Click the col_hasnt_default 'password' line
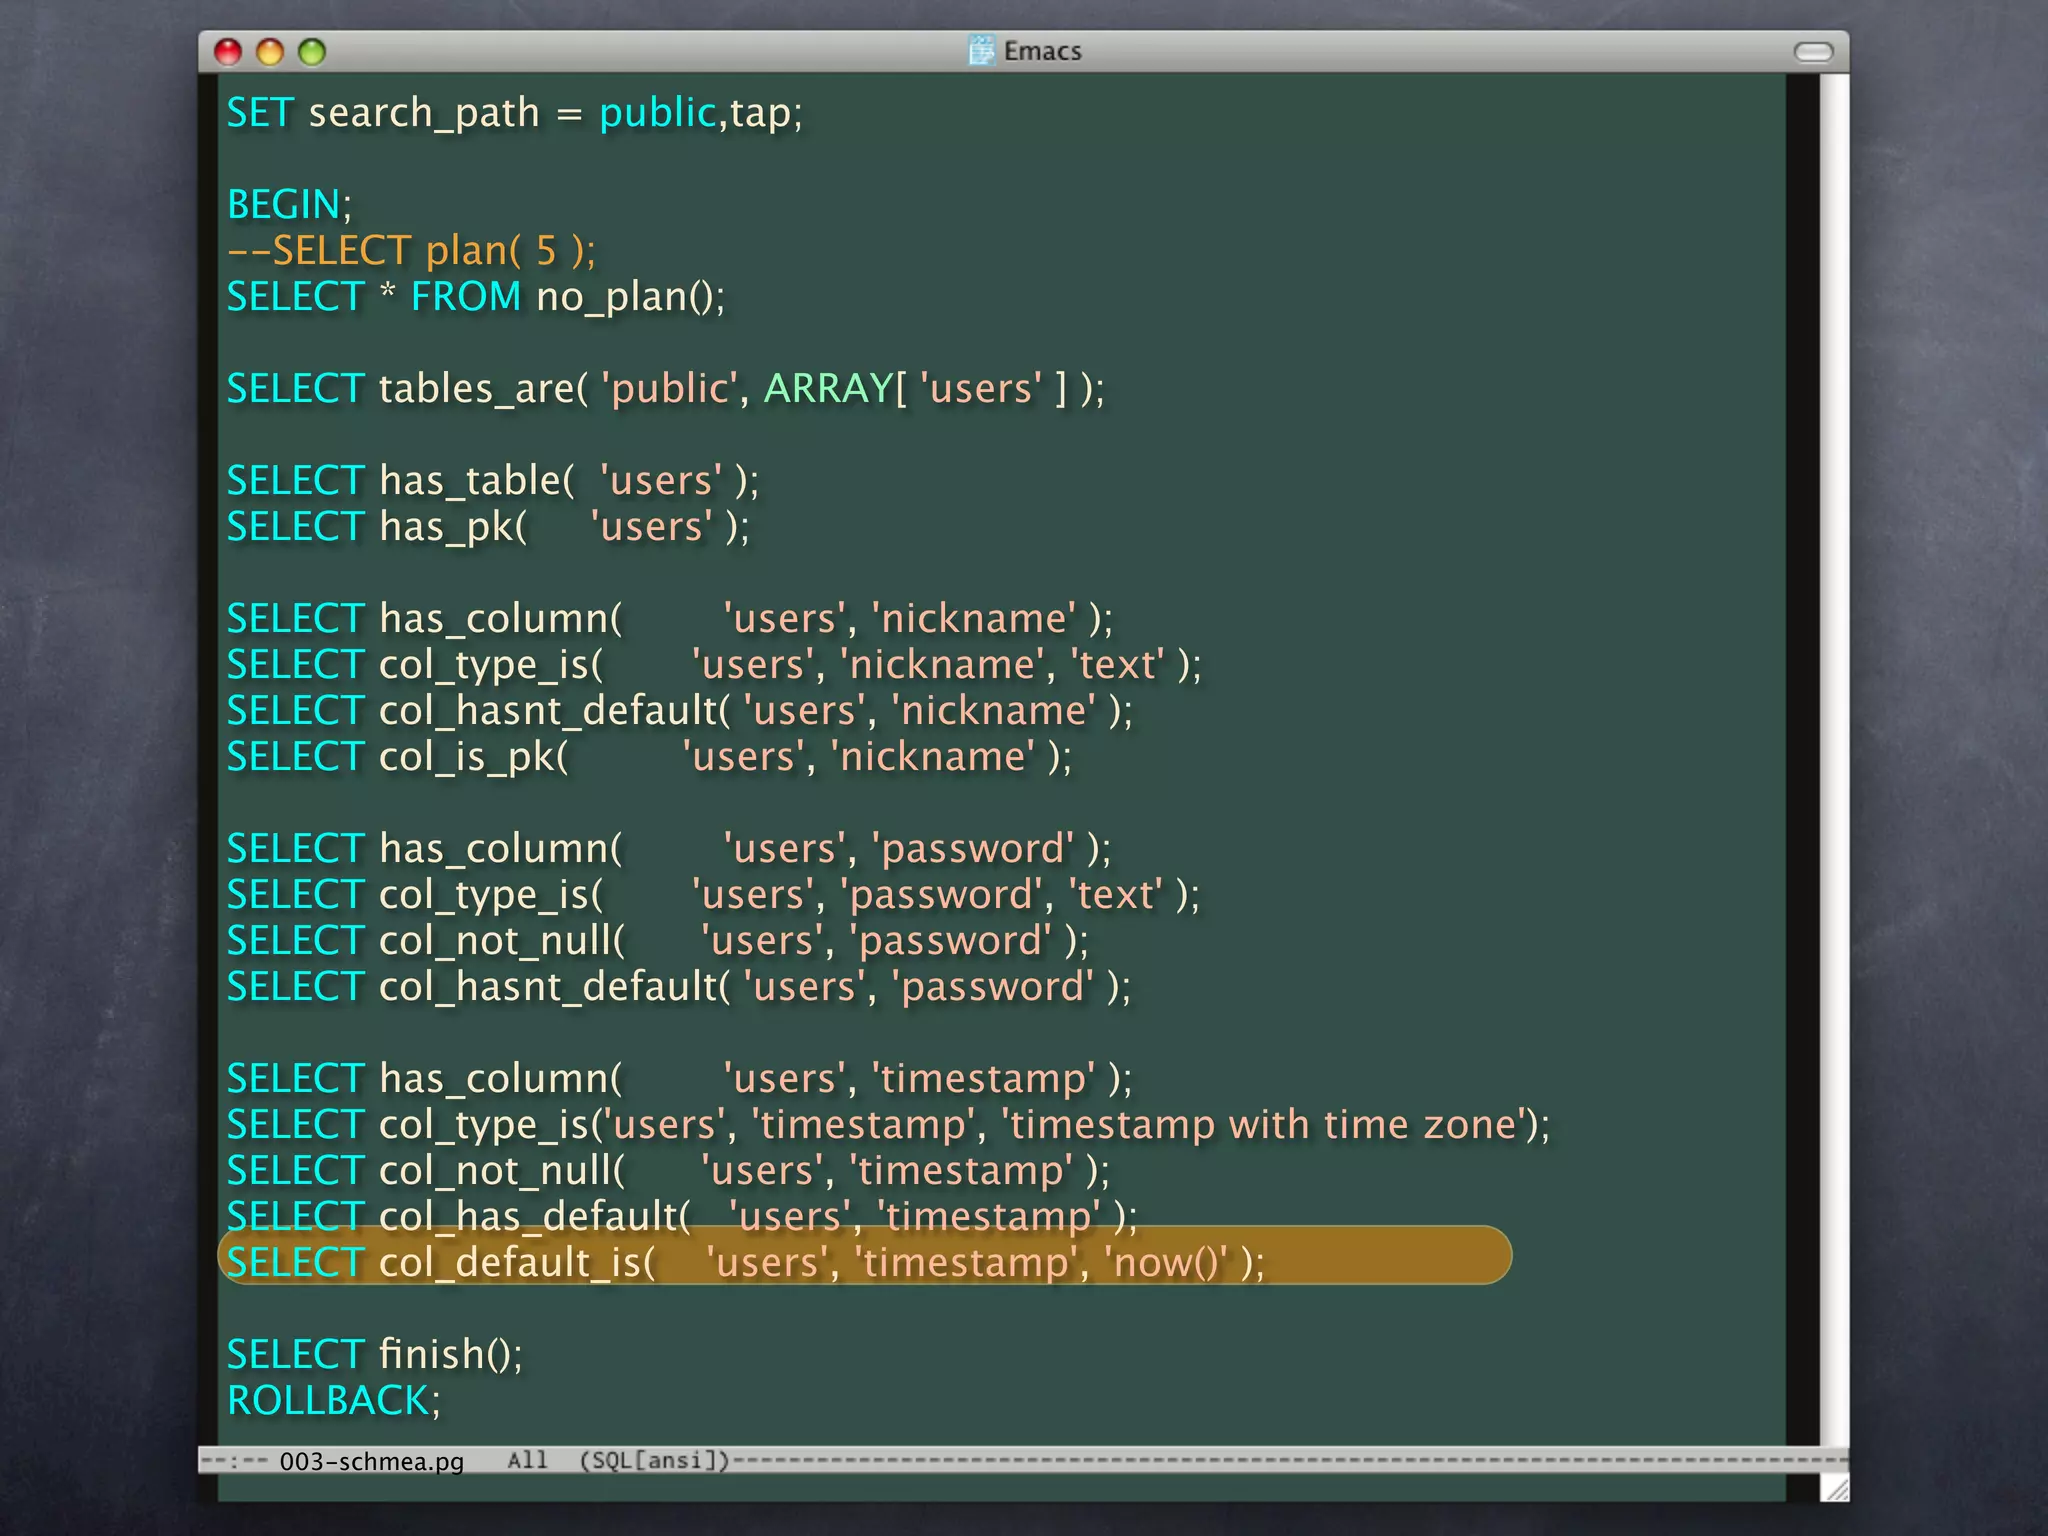This screenshot has height=1536, width=2048. click(x=678, y=987)
